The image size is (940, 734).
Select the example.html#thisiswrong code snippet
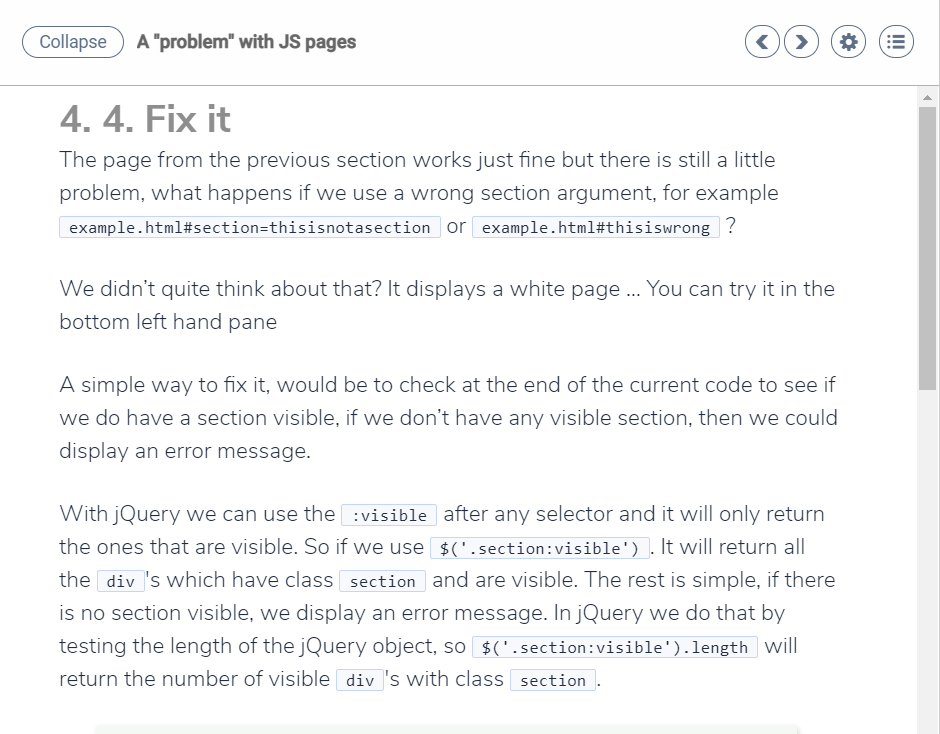pyautogui.click(x=595, y=226)
